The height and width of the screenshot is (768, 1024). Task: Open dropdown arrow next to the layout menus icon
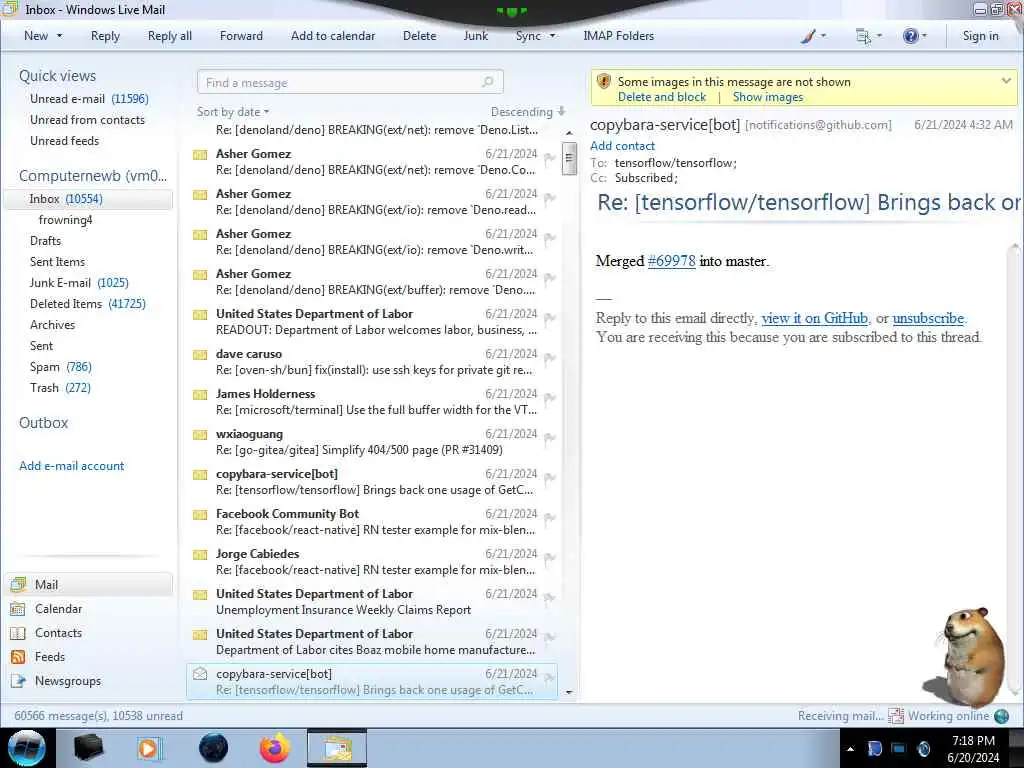tap(879, 36)
